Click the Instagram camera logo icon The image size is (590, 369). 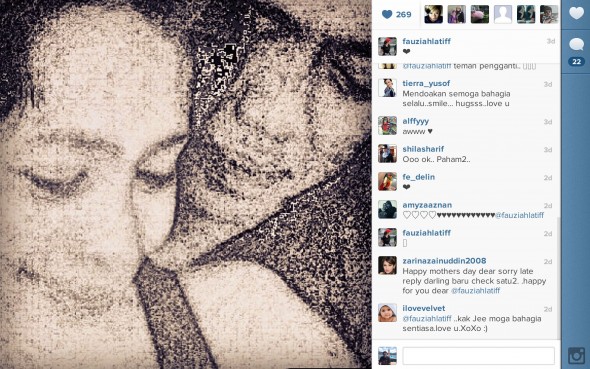click(576, 355)
